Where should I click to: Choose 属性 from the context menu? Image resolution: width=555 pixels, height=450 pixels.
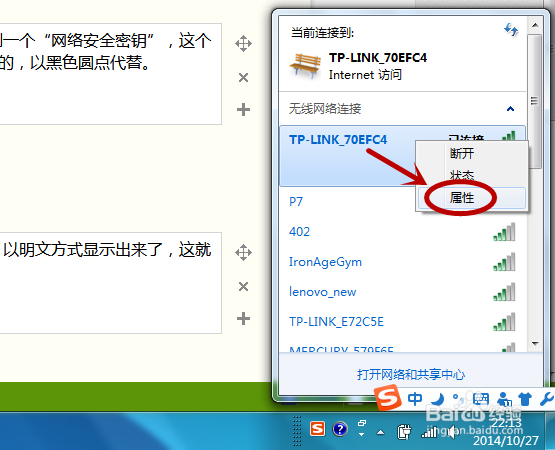pyautogui.click(x=471, y=198)
